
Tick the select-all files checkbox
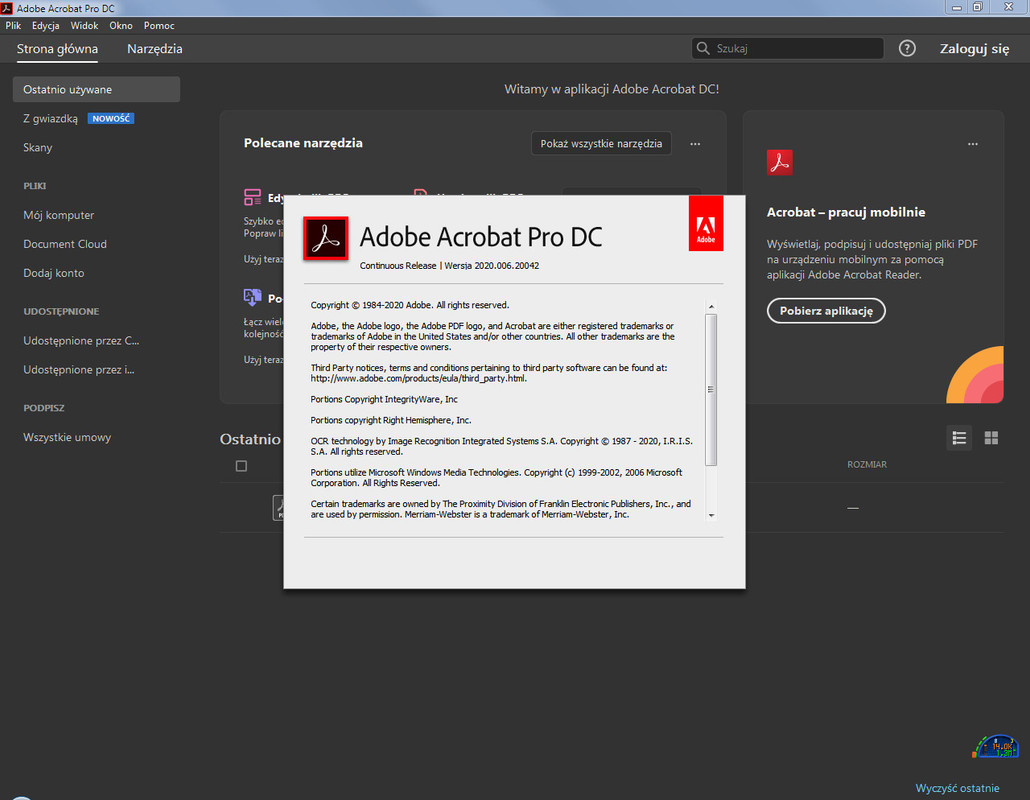[x=241, y=466]
